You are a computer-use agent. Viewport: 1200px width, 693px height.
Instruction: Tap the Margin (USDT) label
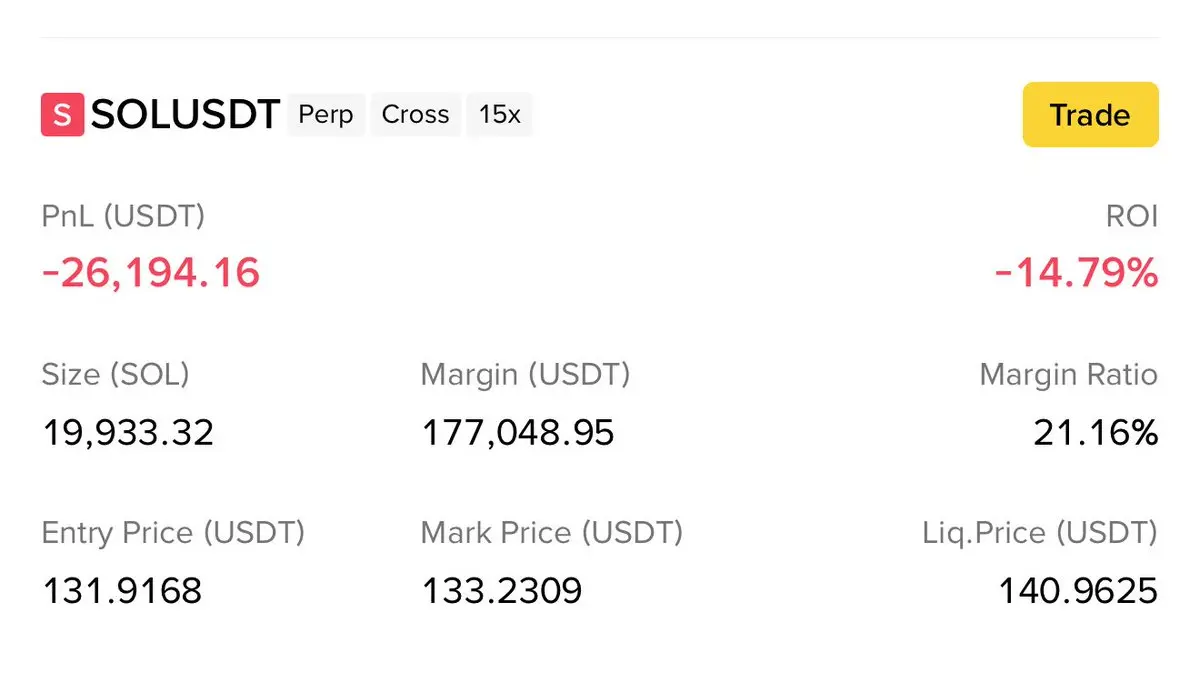525,375
